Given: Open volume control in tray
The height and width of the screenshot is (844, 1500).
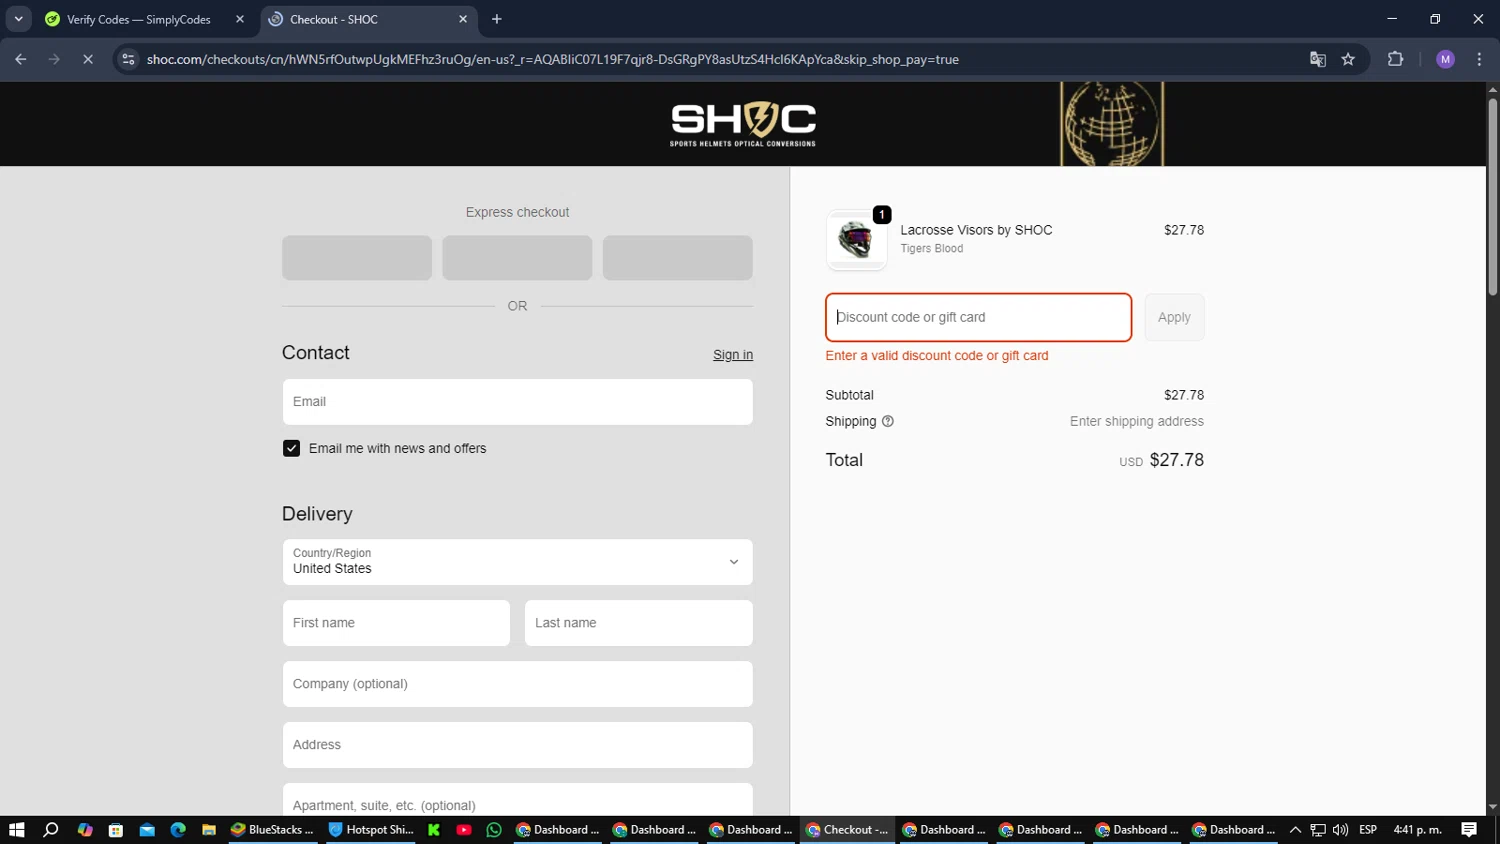Looking at the screenshot, I should coord(1340,830).
